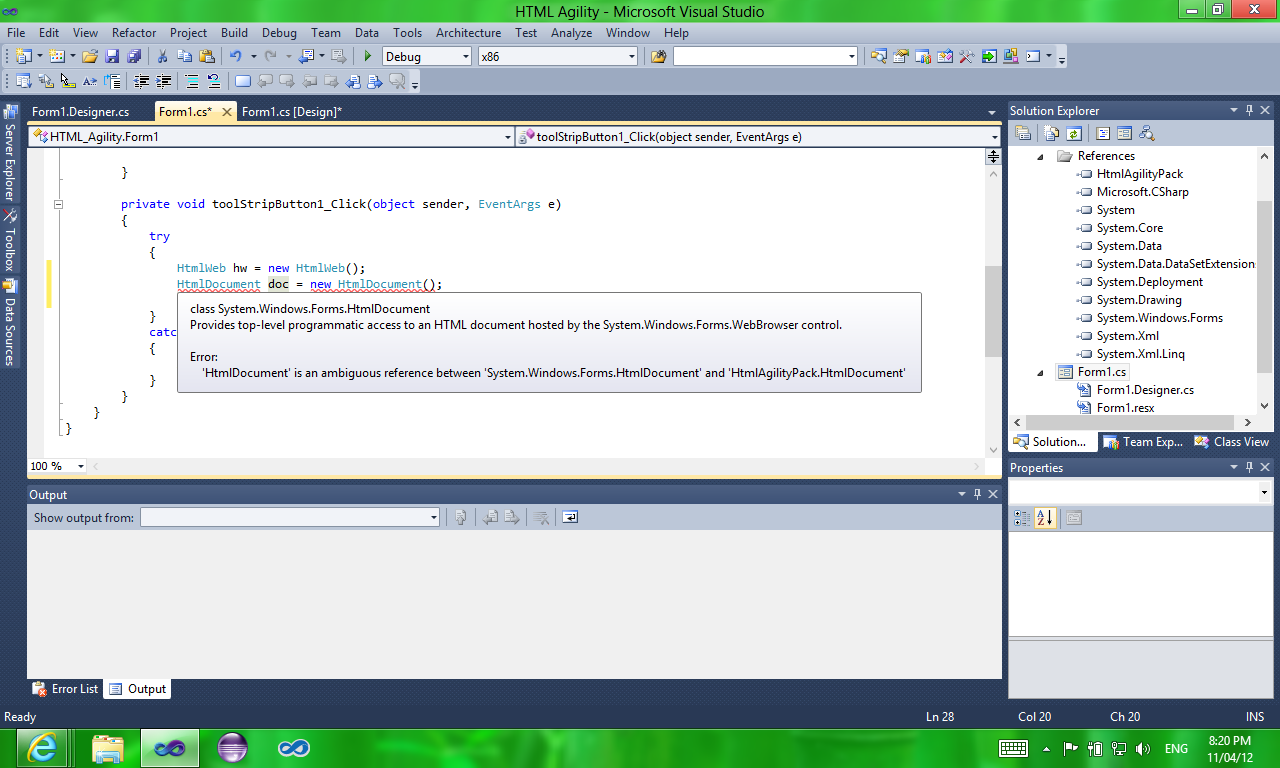Open Internet Explorer from the taskbar

click(x=42, y=748)
